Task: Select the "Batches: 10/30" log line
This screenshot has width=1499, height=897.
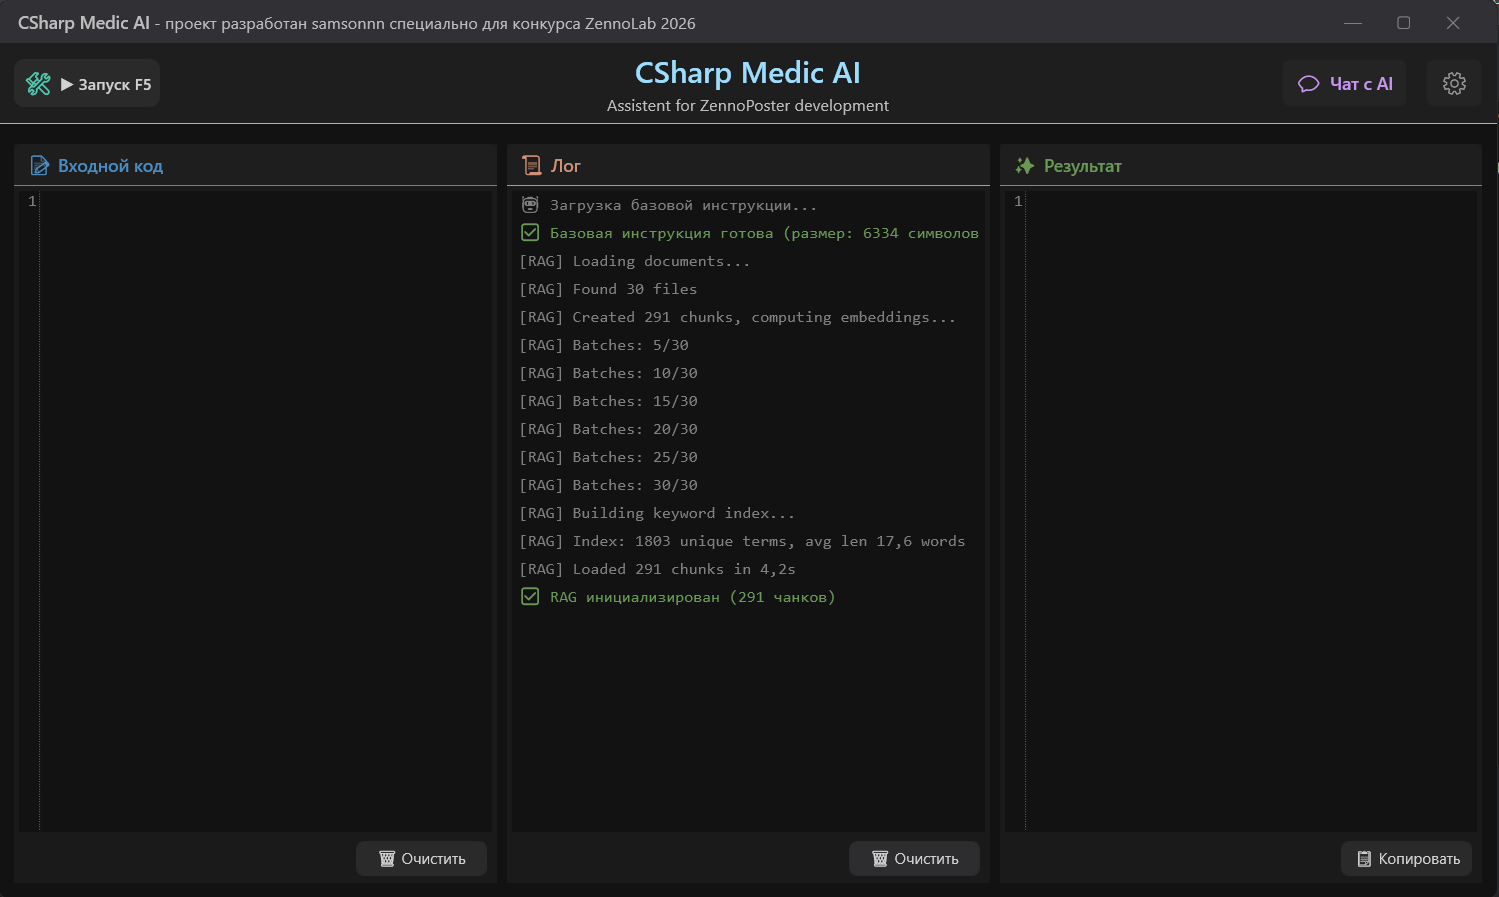Action: 608,373
